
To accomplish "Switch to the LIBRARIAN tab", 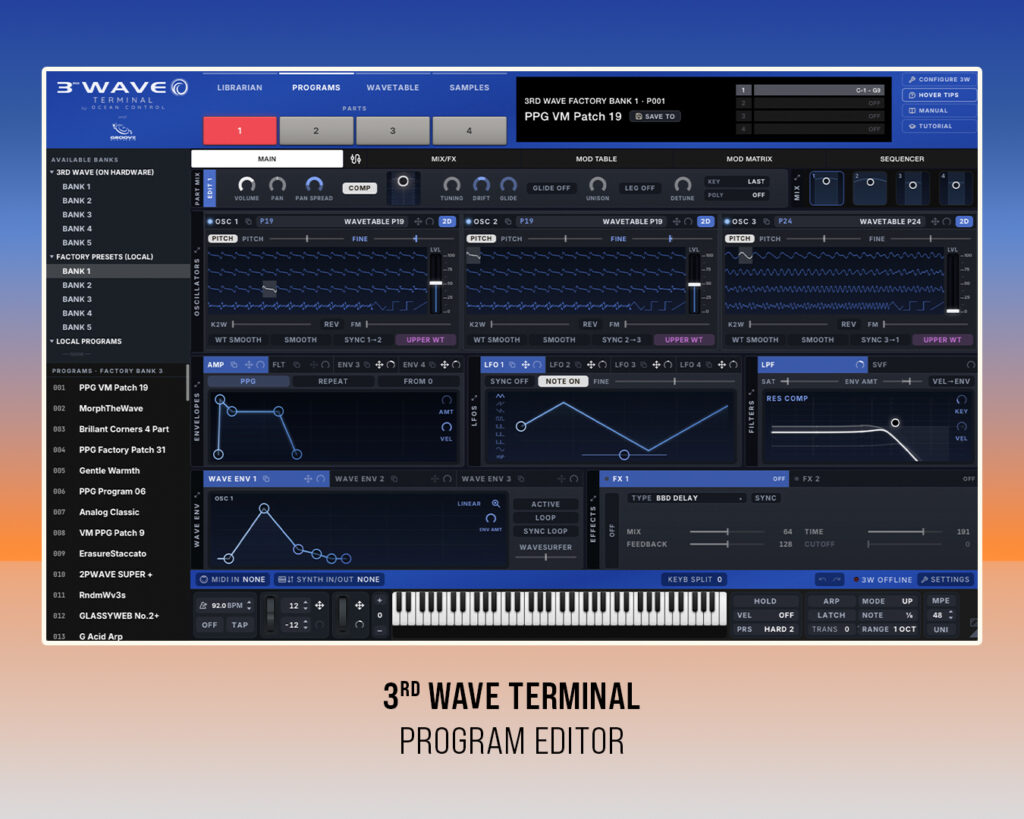I will point(240,88).
